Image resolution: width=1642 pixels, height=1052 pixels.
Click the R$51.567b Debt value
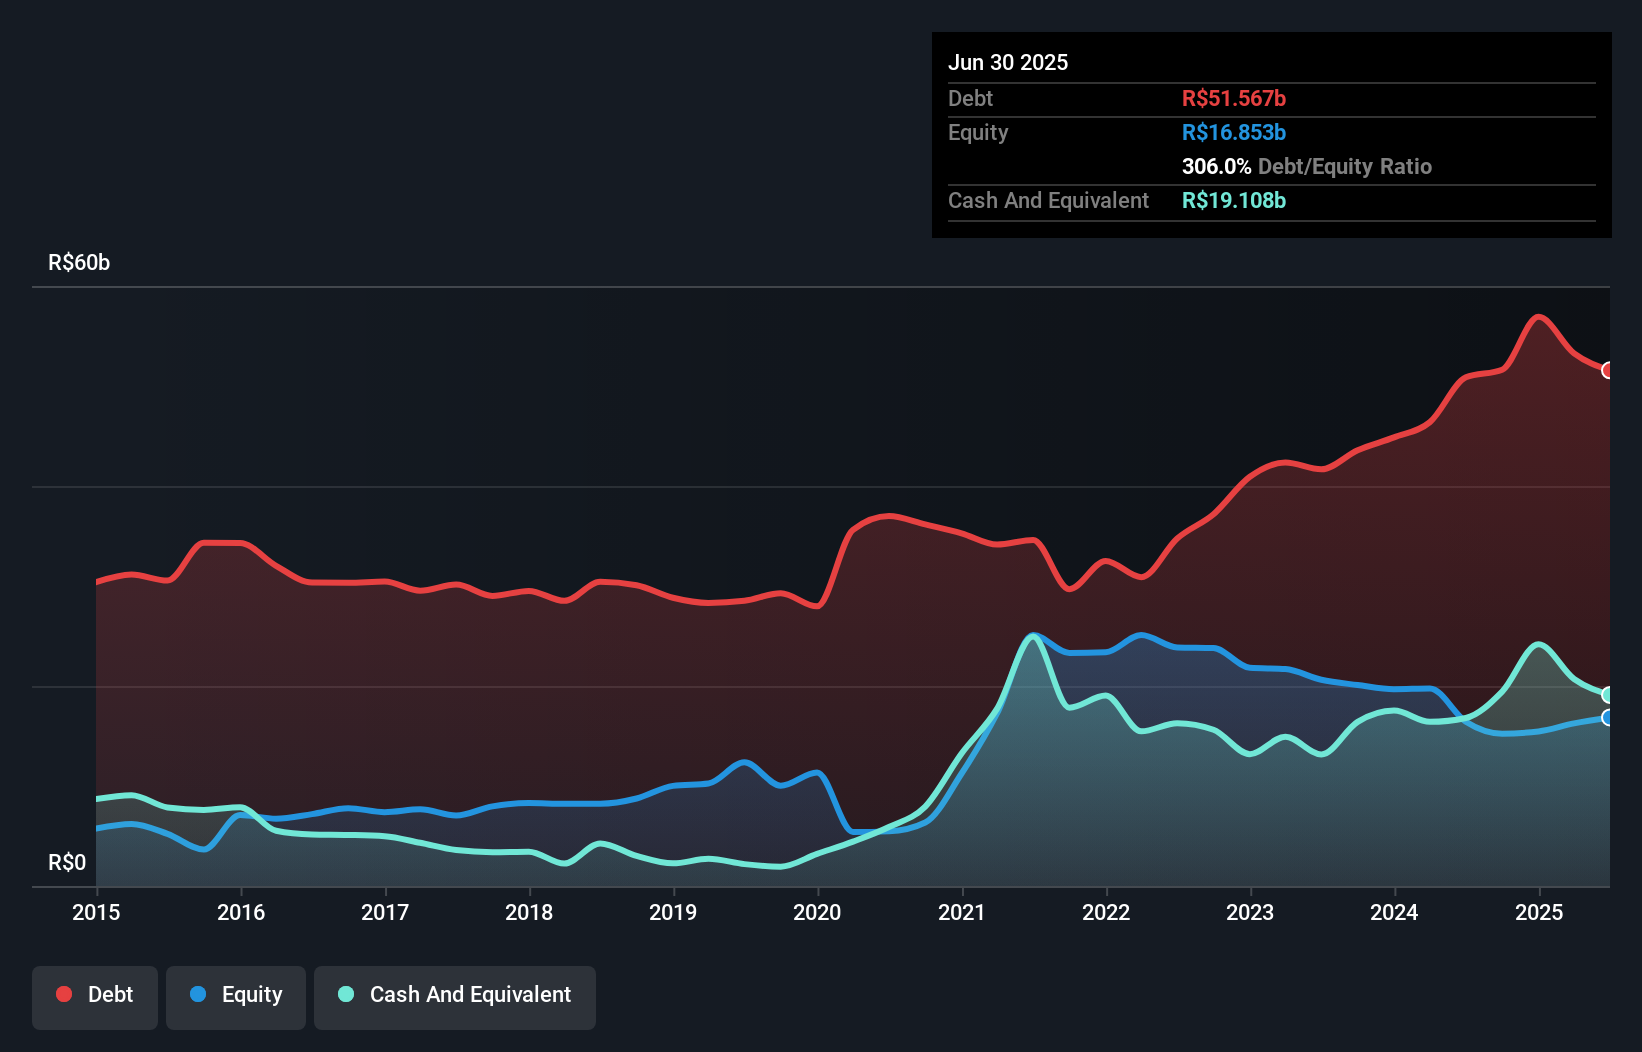[x=1234, y=98]
